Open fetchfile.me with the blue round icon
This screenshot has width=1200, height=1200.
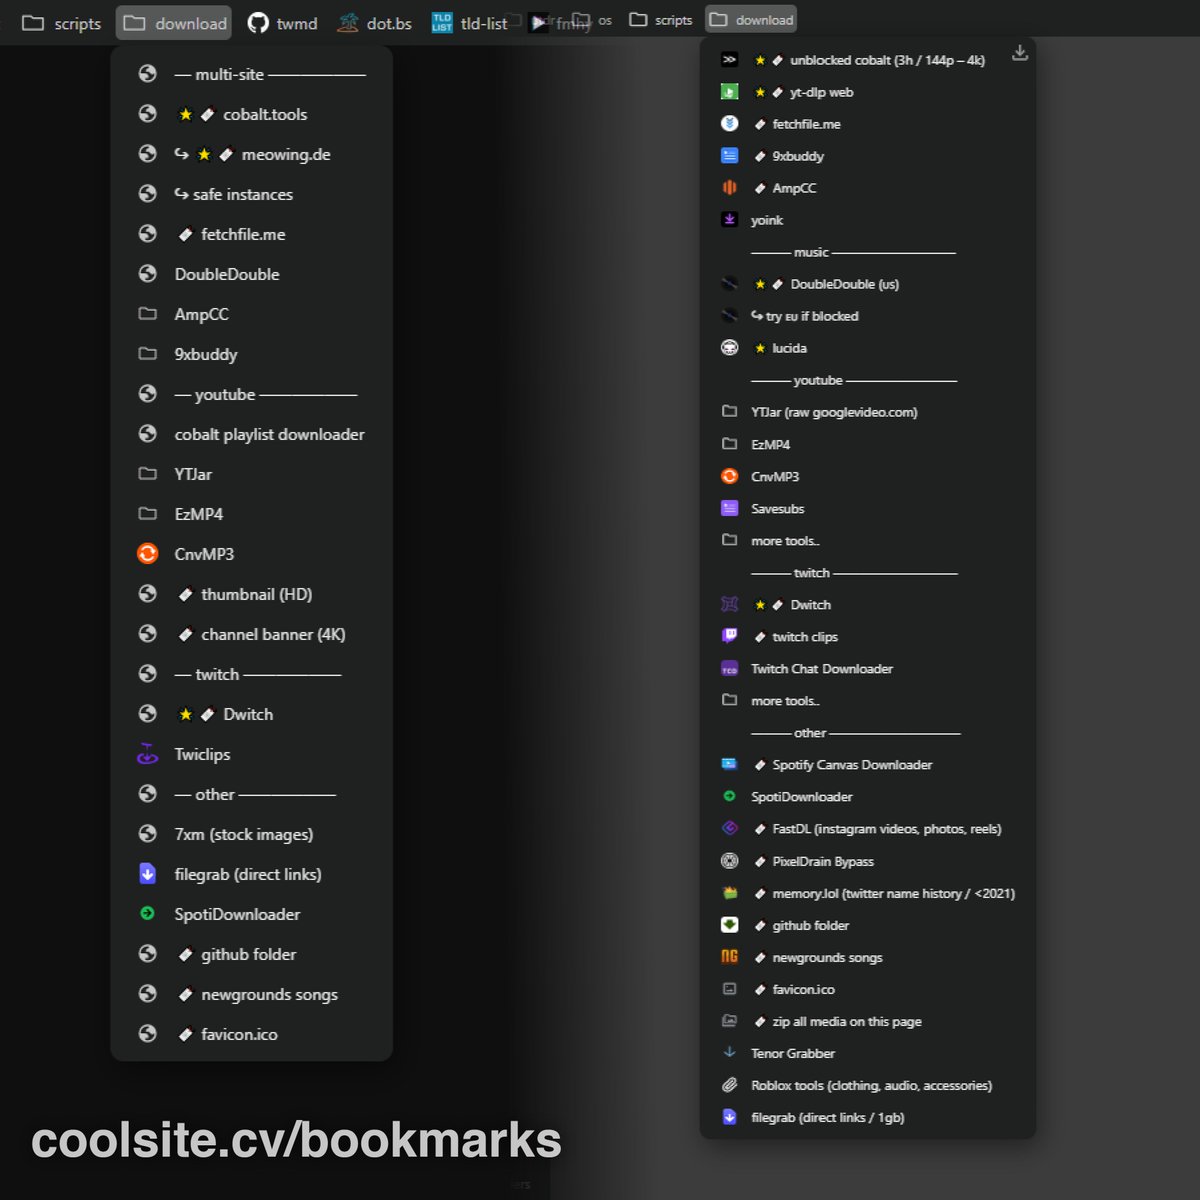(868, 124)
